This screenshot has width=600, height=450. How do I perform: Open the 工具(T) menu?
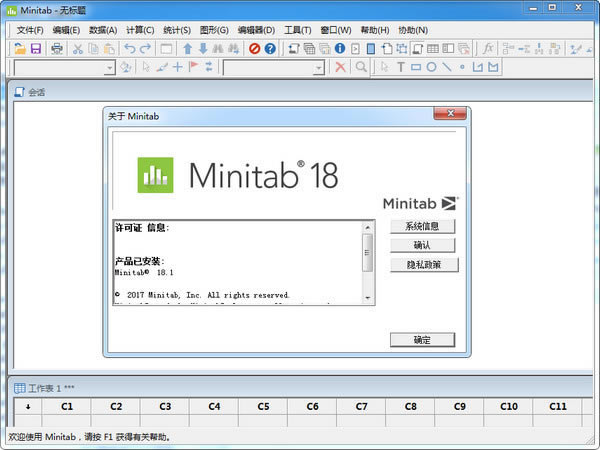point(298,30)
